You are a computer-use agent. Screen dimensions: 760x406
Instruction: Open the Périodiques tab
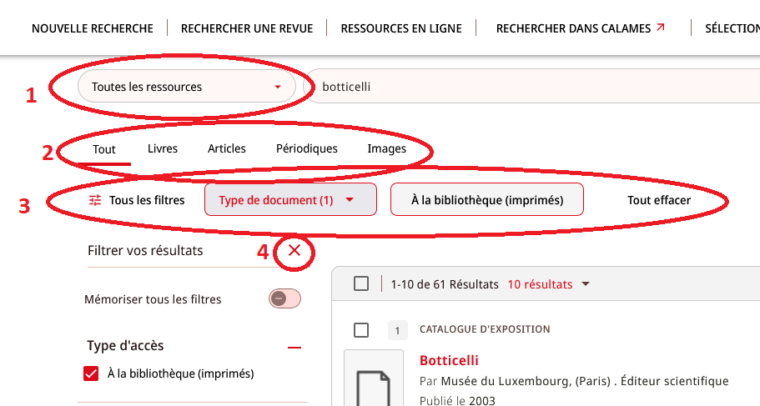coord(307,148)
